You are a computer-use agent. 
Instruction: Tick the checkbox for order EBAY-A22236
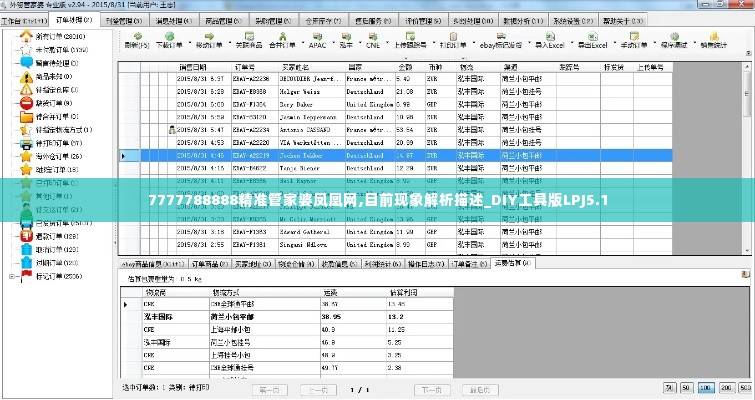pos(147,77)
